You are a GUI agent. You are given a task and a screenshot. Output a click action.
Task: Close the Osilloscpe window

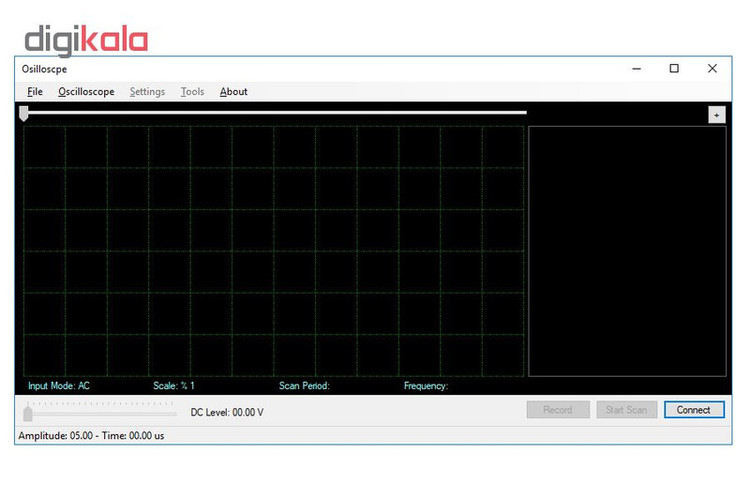coord(712,69)
